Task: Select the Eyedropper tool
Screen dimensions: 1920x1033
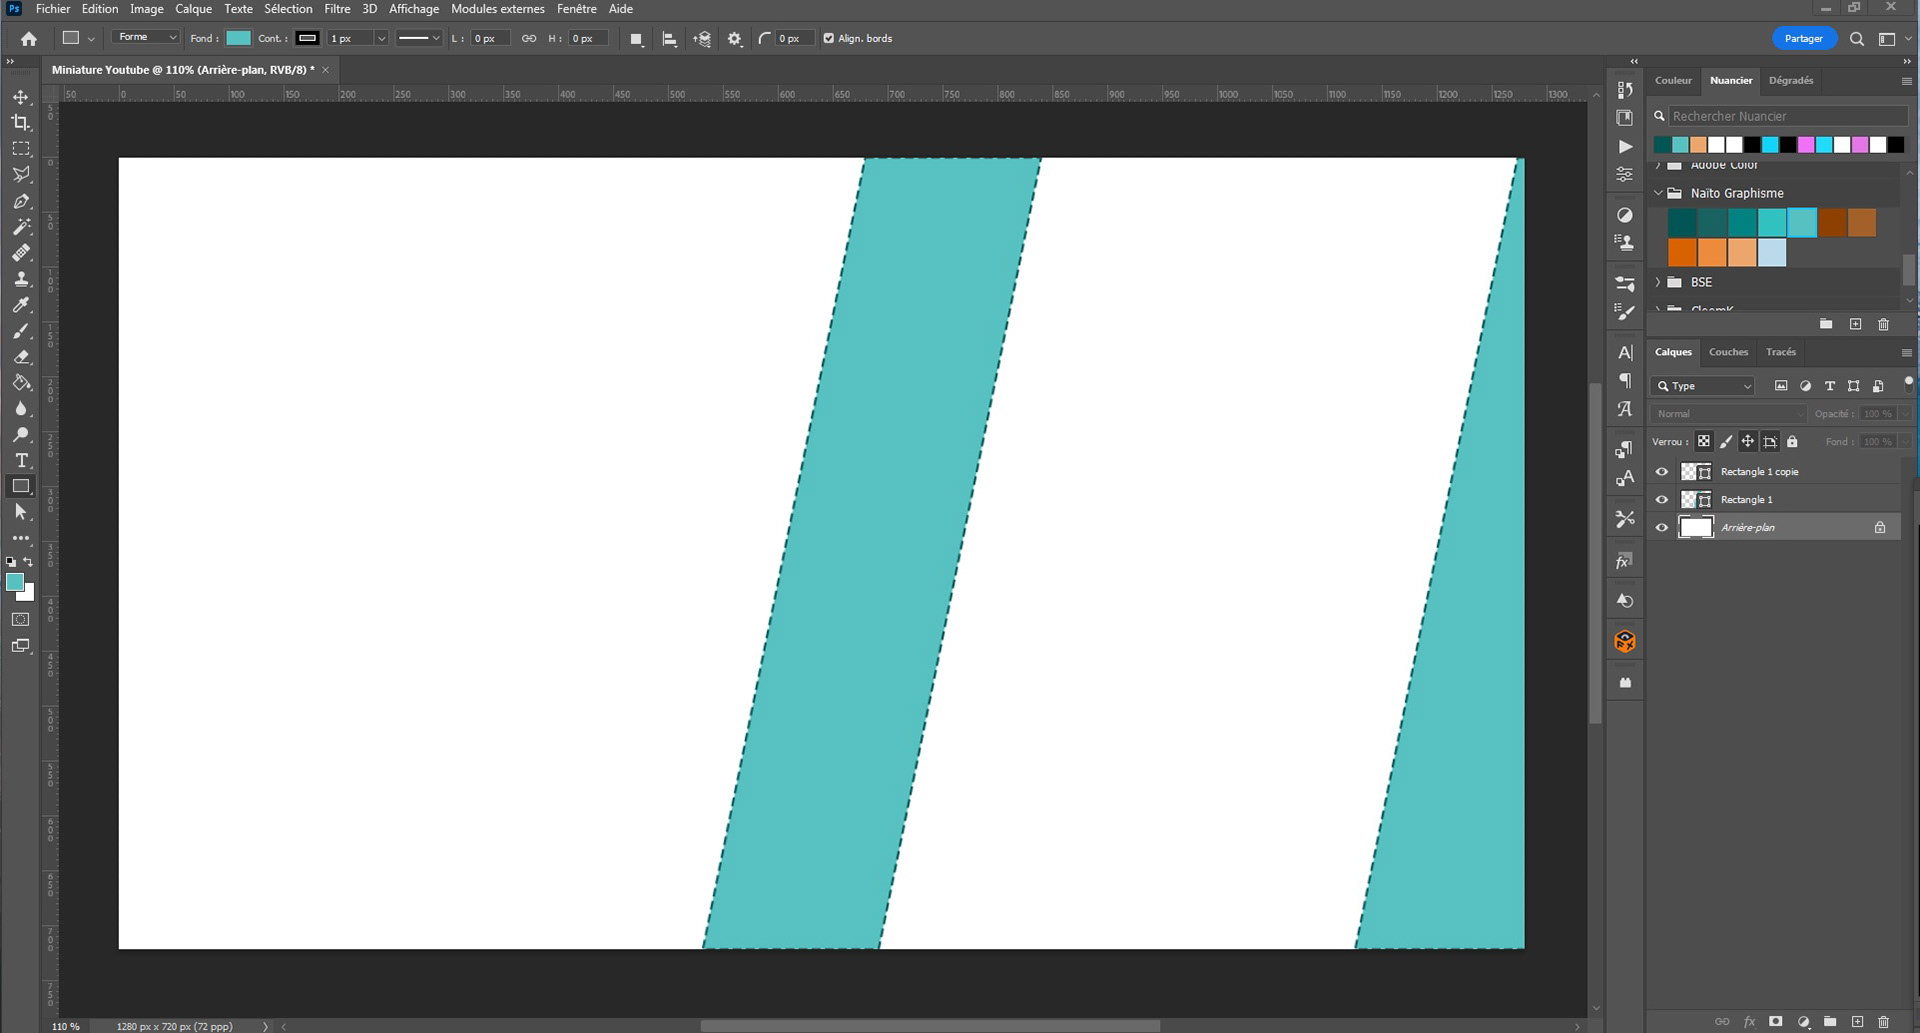Action: pos(21,305)
